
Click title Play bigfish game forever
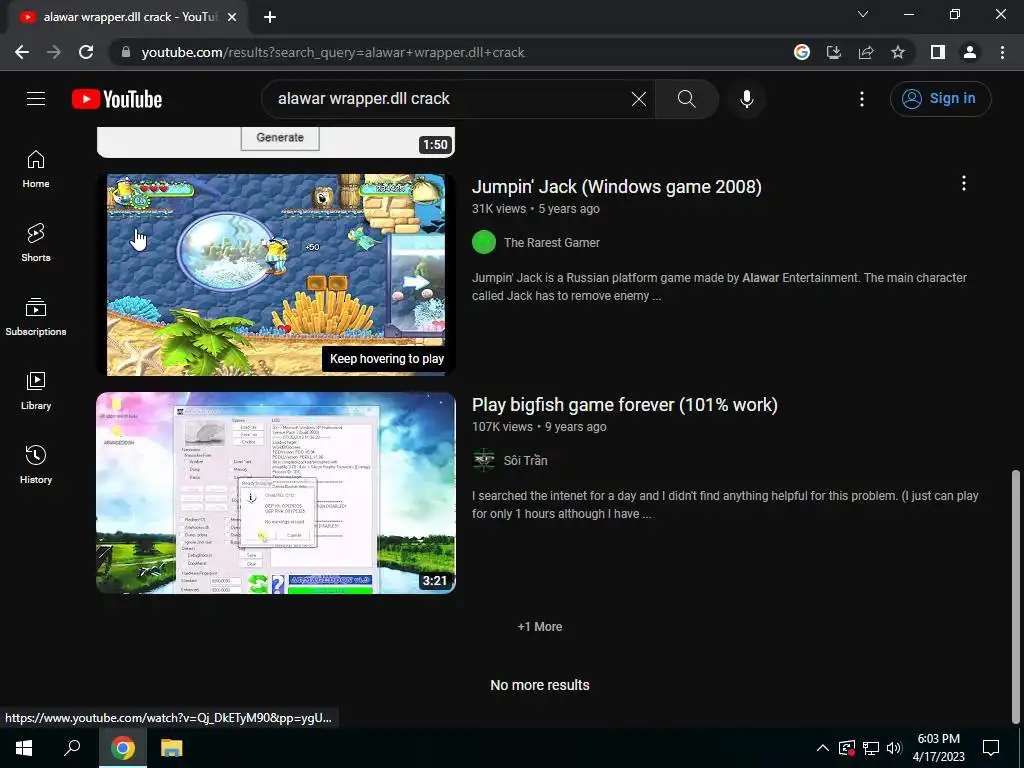click(625, 405)
